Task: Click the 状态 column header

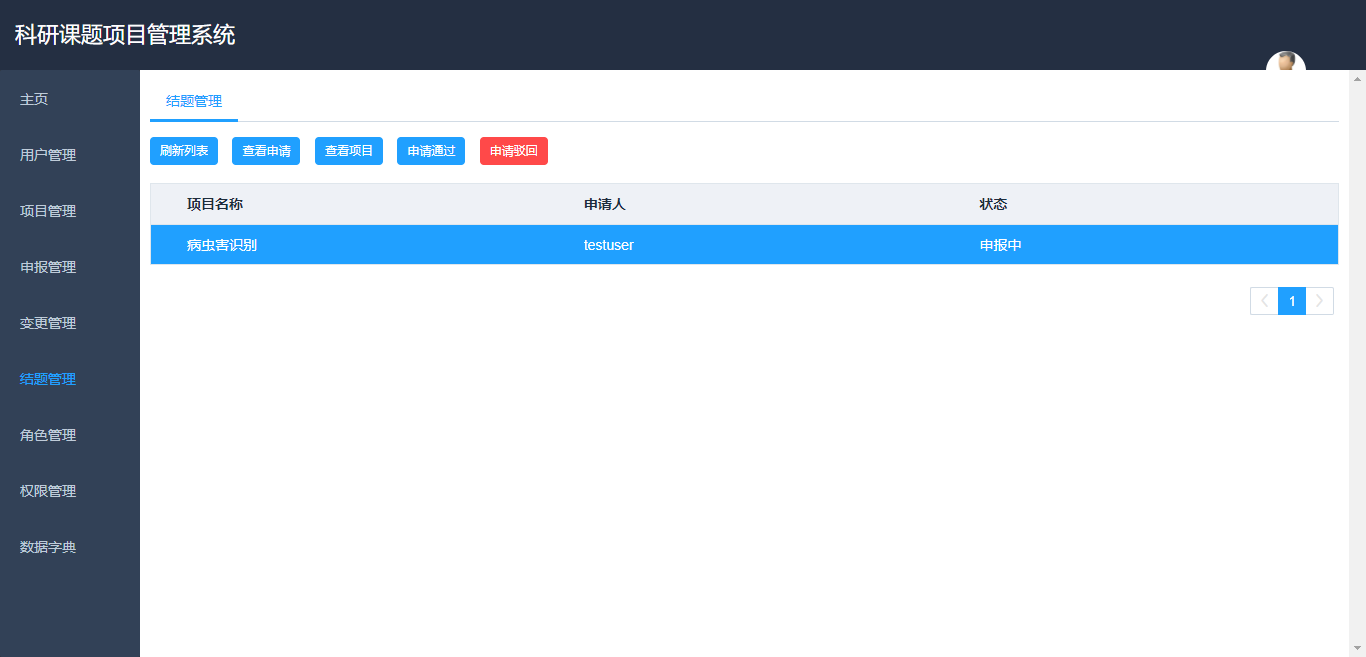Action: (x=993, y=204)
